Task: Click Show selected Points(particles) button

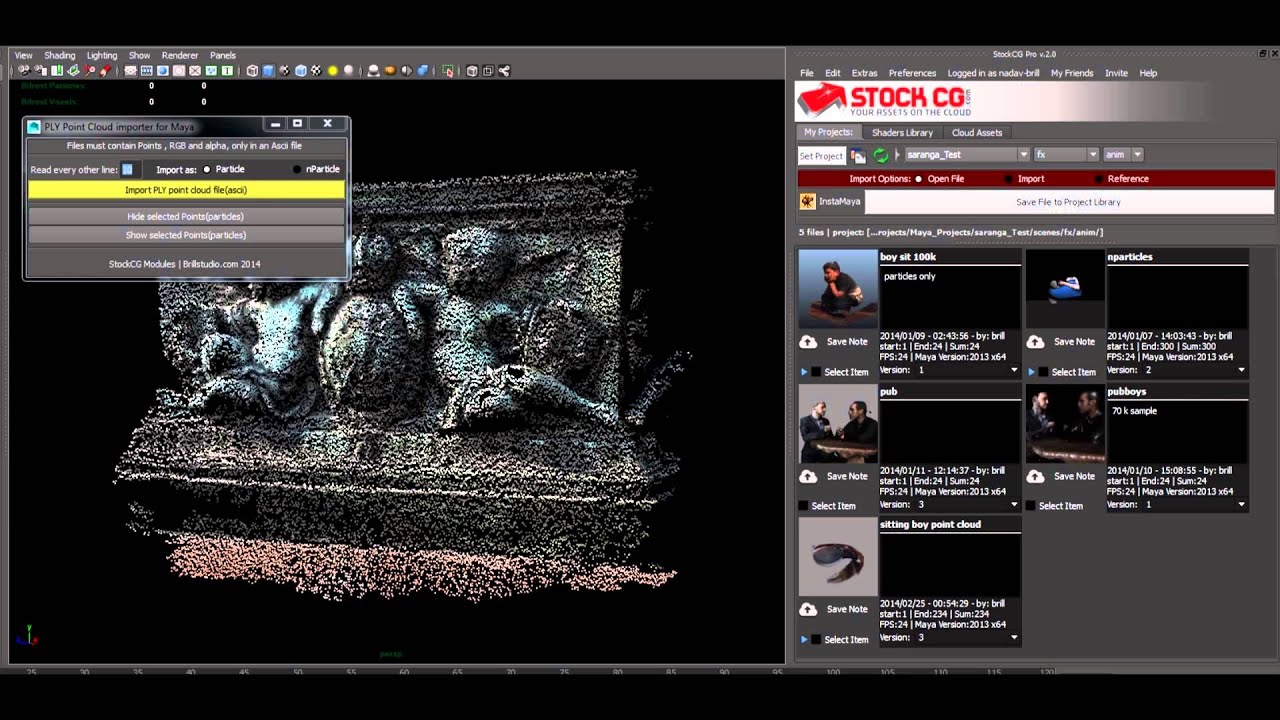Action: click(x=186, y=236)
